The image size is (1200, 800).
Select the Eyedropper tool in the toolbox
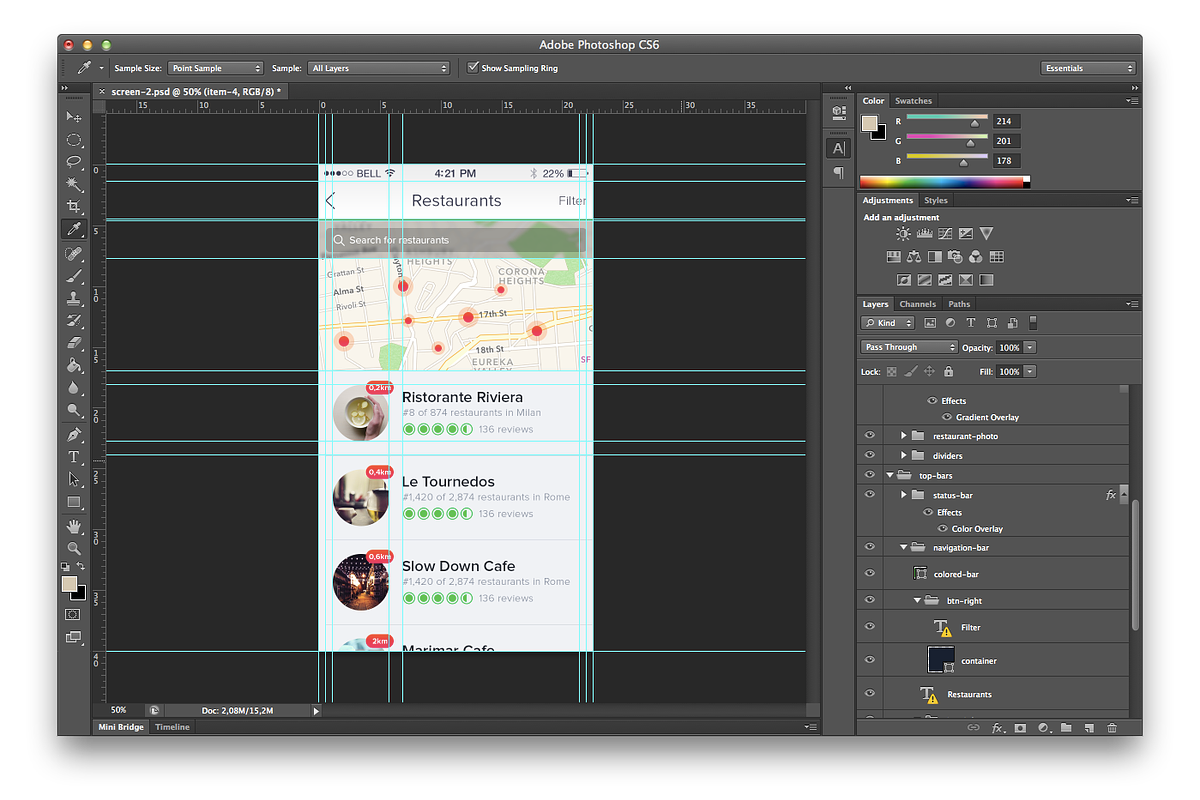click(73, 230)
